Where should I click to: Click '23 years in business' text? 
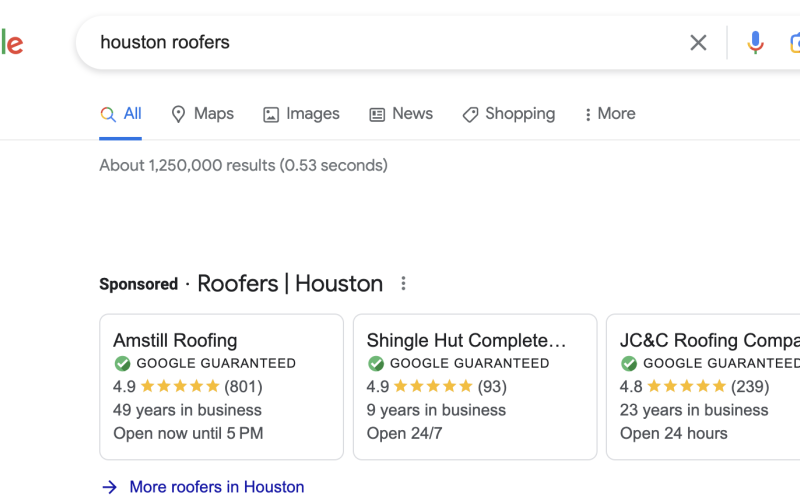click(694, 410)
